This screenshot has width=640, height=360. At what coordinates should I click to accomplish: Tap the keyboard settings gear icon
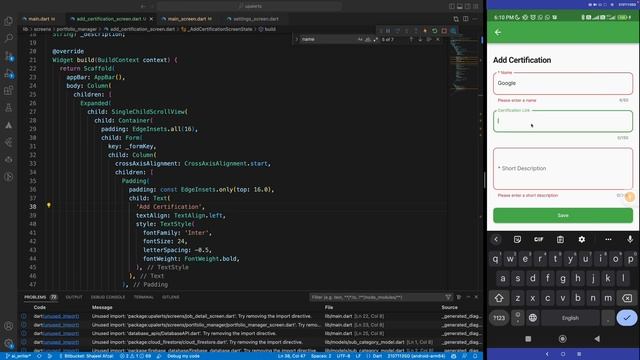coord(582,240)
